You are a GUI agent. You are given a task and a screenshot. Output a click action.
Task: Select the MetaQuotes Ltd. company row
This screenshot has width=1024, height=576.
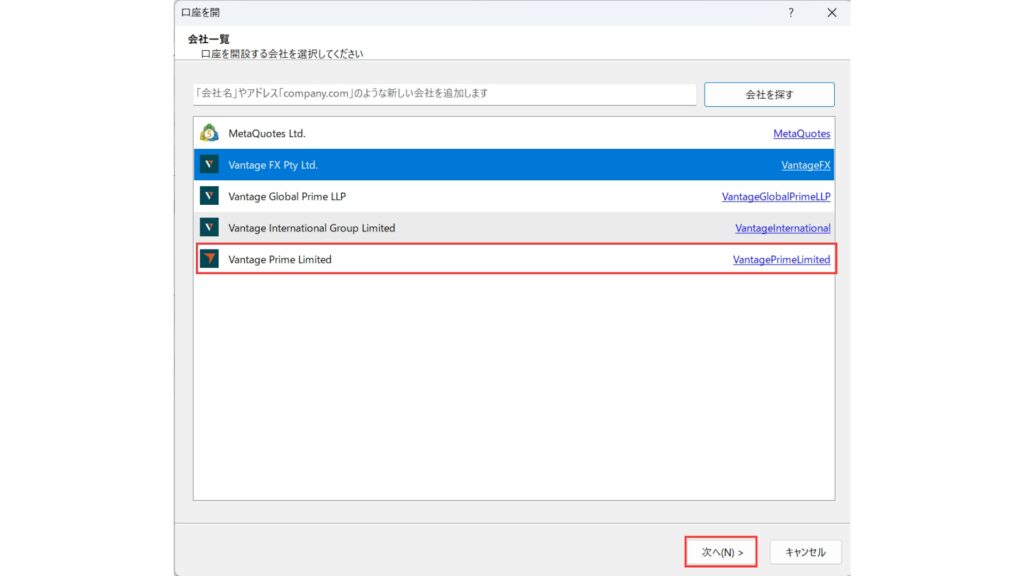(267, 133)
